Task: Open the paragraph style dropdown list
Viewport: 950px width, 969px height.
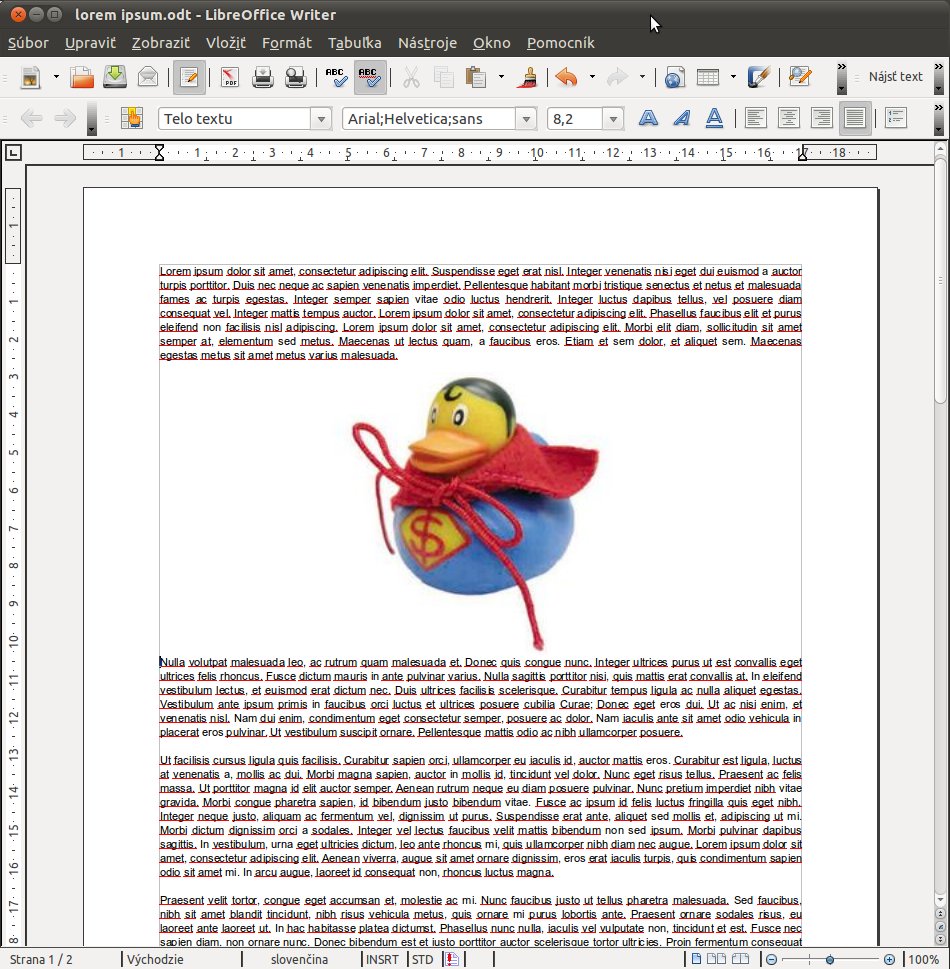Action: 321,119
